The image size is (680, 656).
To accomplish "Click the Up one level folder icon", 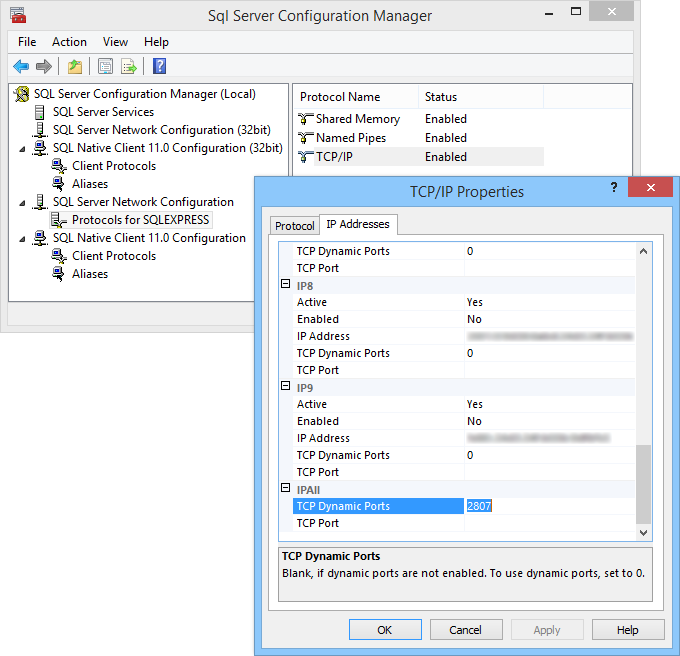I will 75,66.
